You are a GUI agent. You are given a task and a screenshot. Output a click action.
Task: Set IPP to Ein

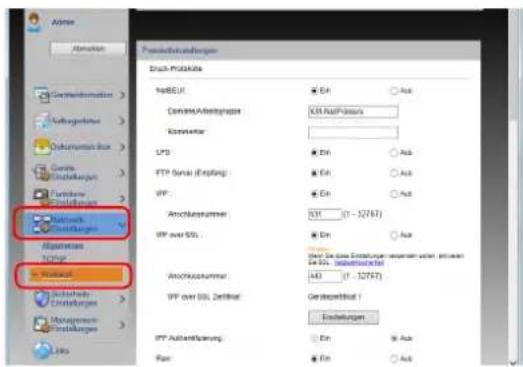tap(314, 194)
